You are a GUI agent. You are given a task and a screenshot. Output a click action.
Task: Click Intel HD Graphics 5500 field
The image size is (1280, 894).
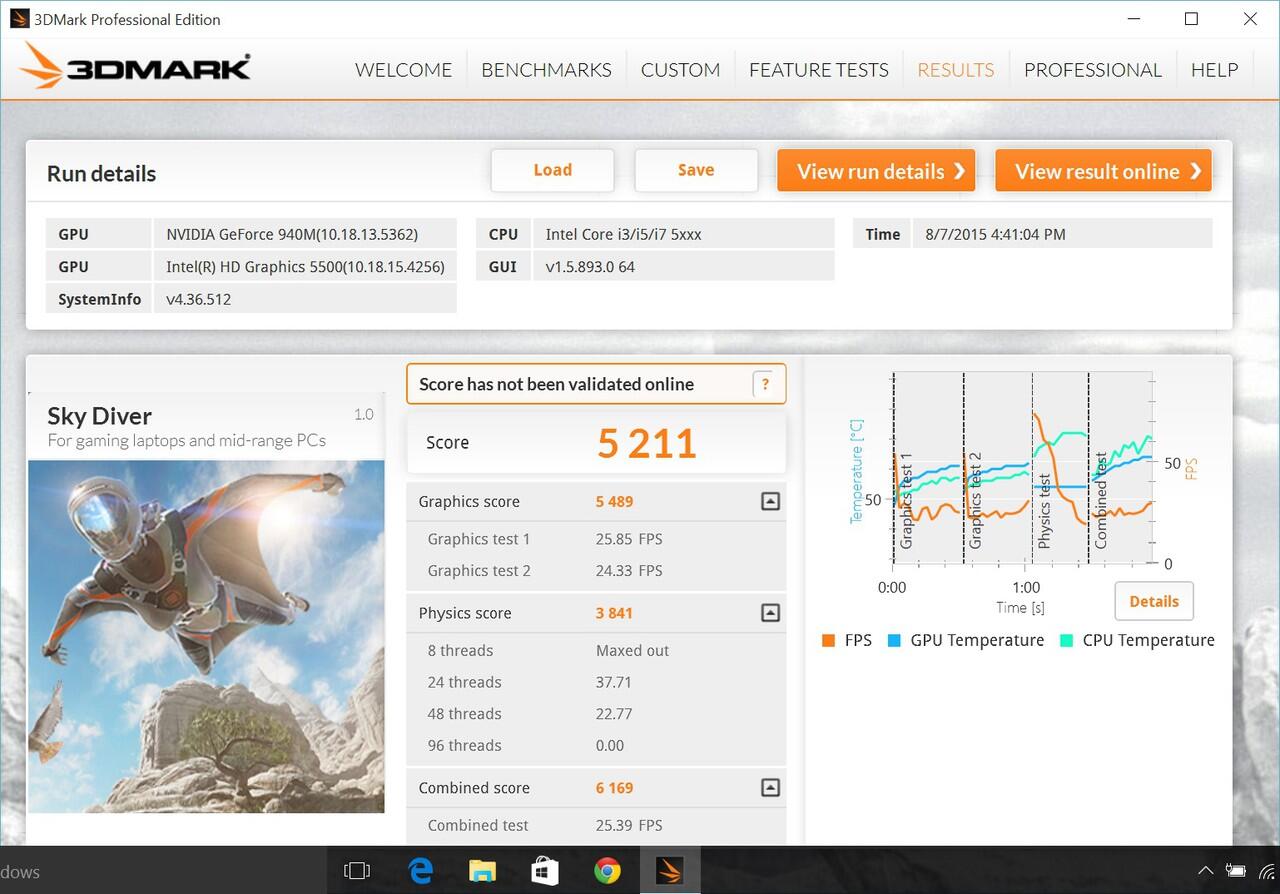[x=305, y=266]
